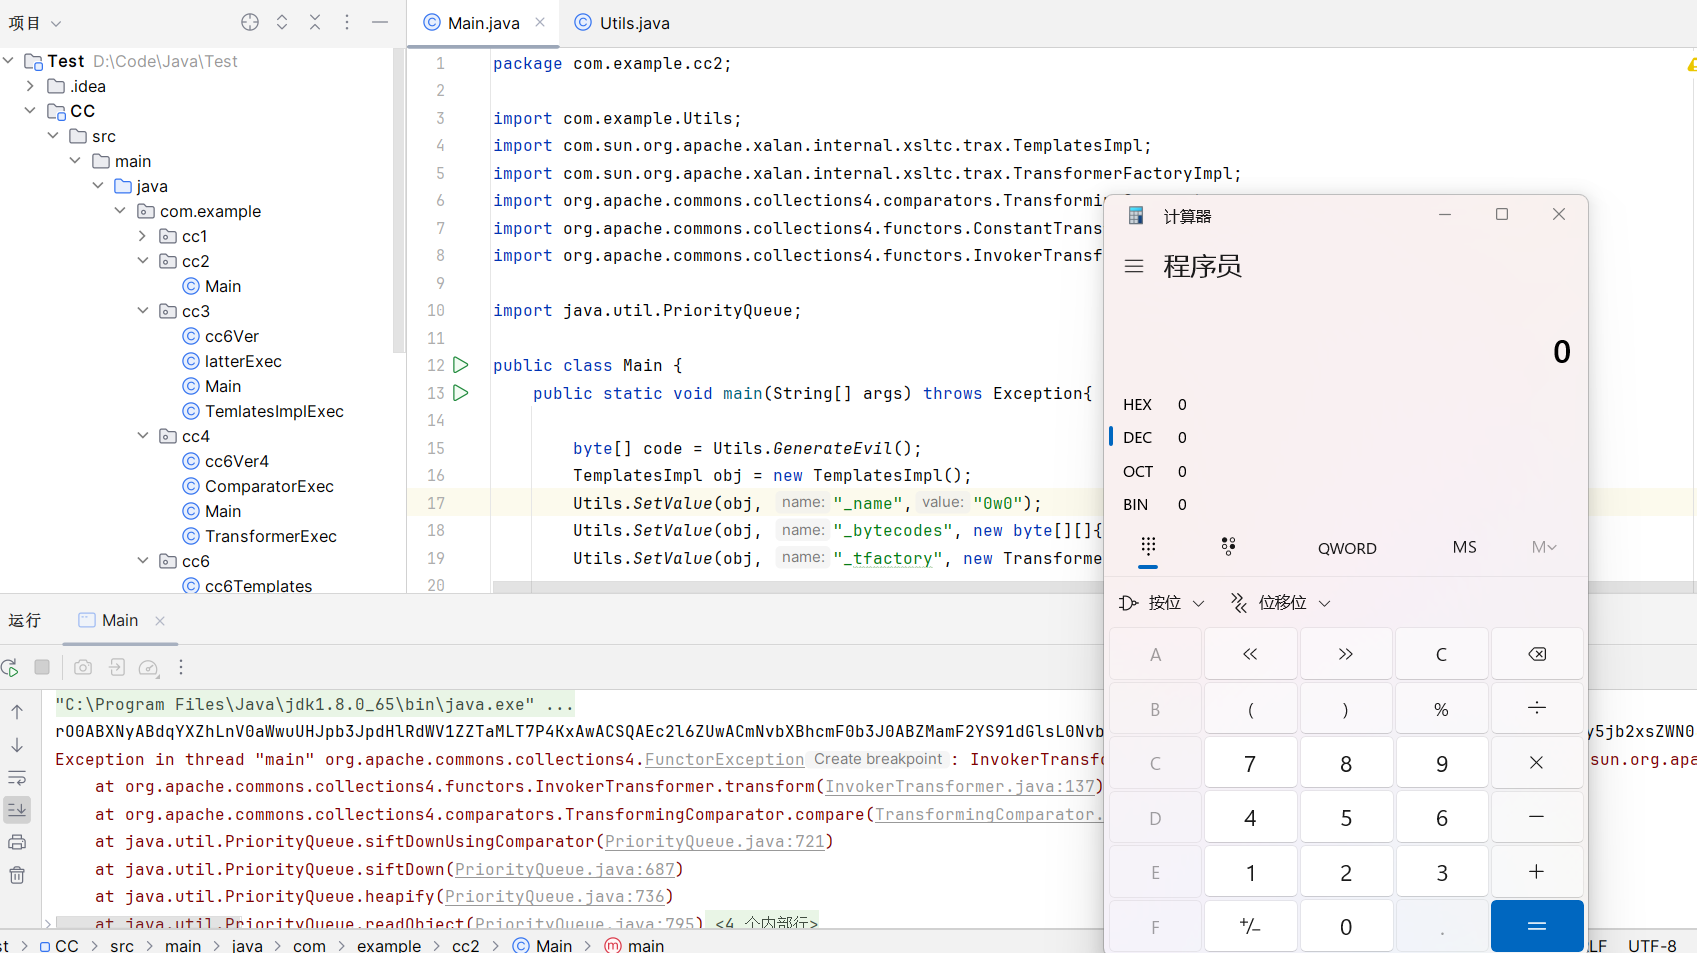Click print console icon
This screenshot has width=1697, height=953.
(17, 842)
